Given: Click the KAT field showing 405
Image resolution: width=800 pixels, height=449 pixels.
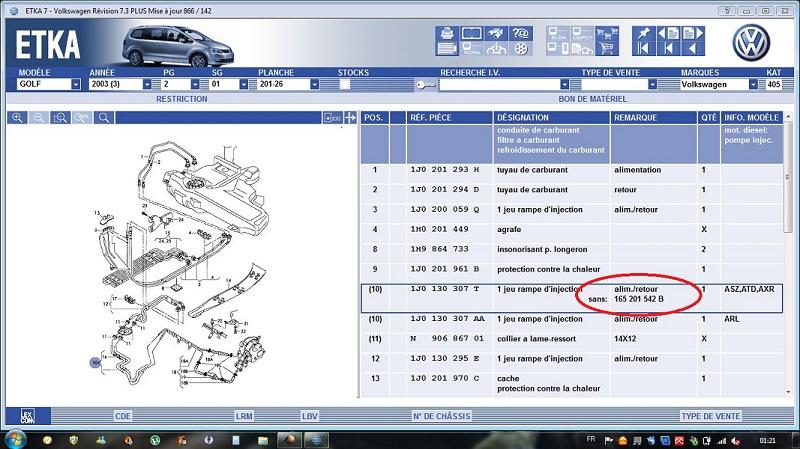Looking at the screenshot, I should coord(774,84).
